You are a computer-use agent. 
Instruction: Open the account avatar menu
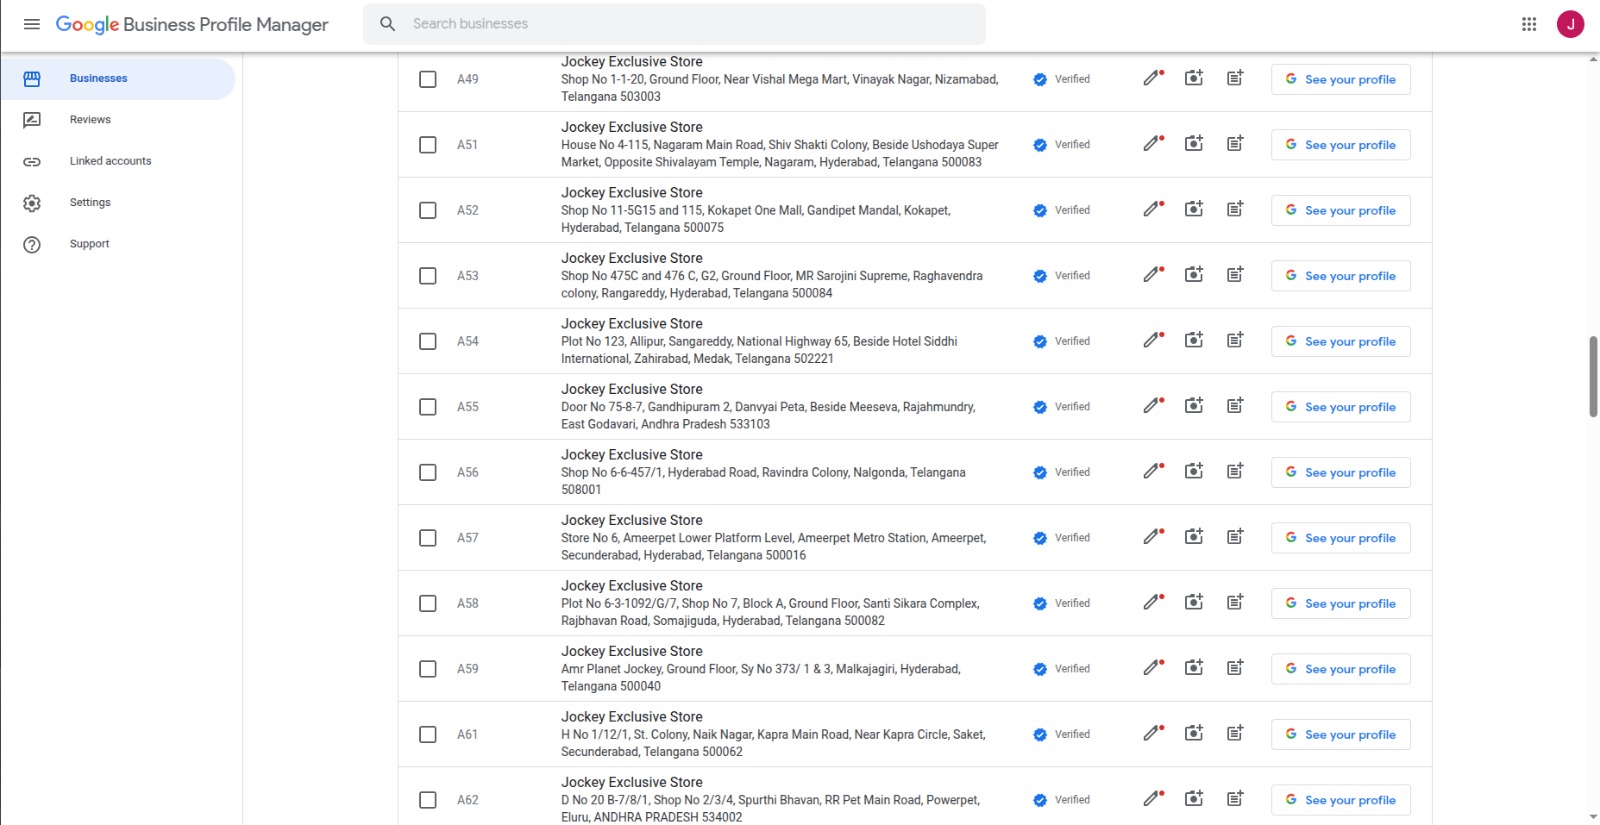[x=1570, y=24]
